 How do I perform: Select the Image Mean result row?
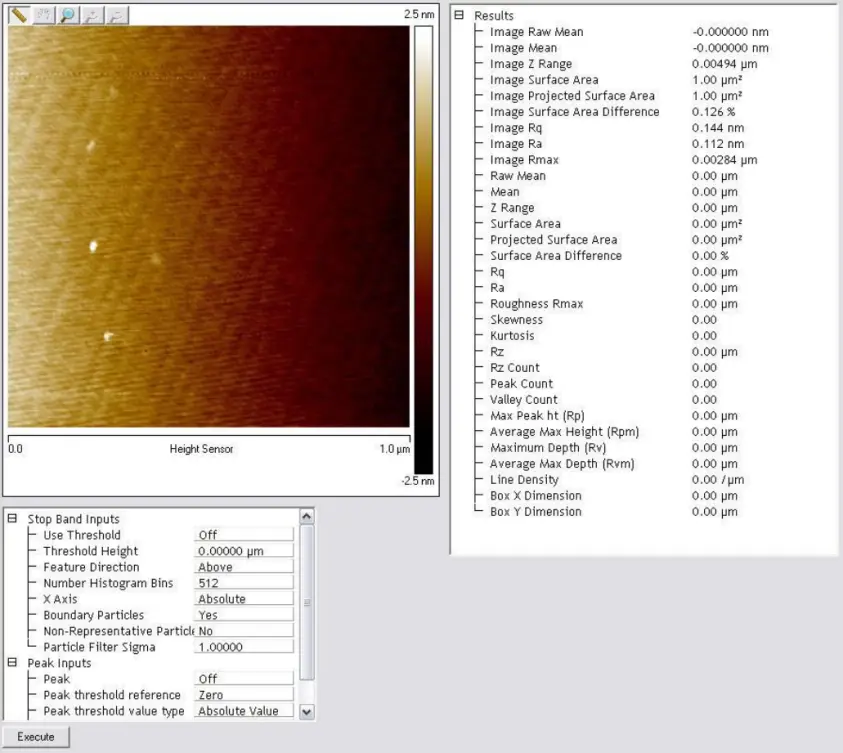tap(629, 48)
